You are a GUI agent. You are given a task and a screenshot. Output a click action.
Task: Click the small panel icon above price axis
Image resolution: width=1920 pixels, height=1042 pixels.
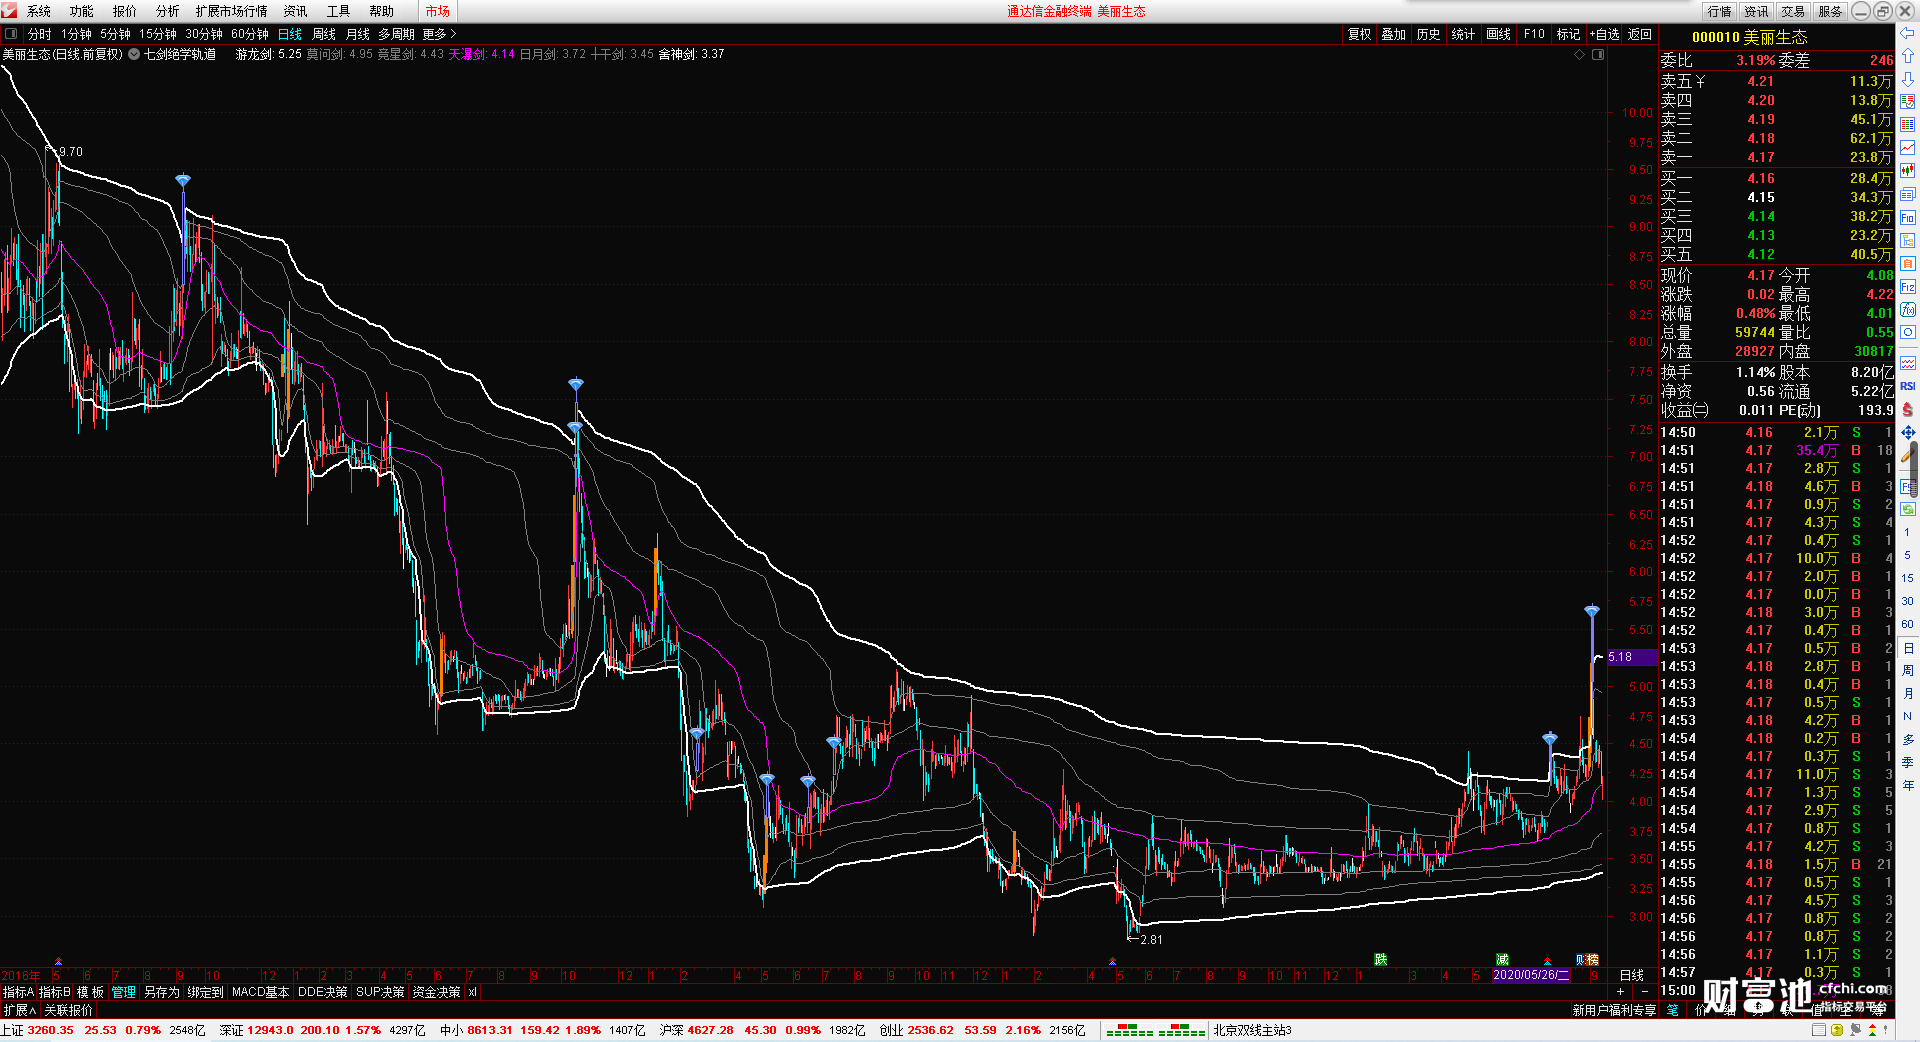(1598, 54)
